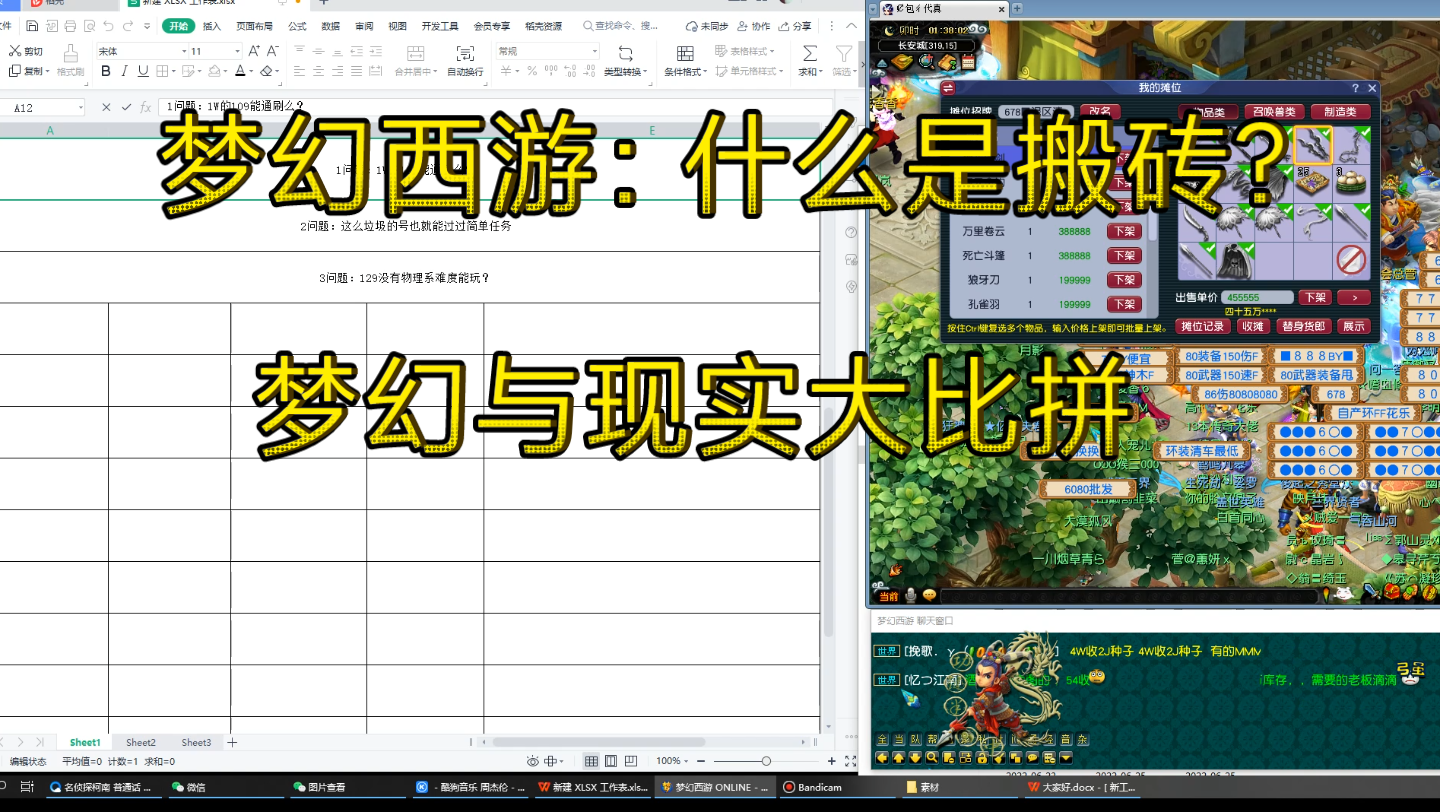This screenshot has width=1440, height=812.
Task: Click the 合并居中 merge cells button
Action: [414, 61]
